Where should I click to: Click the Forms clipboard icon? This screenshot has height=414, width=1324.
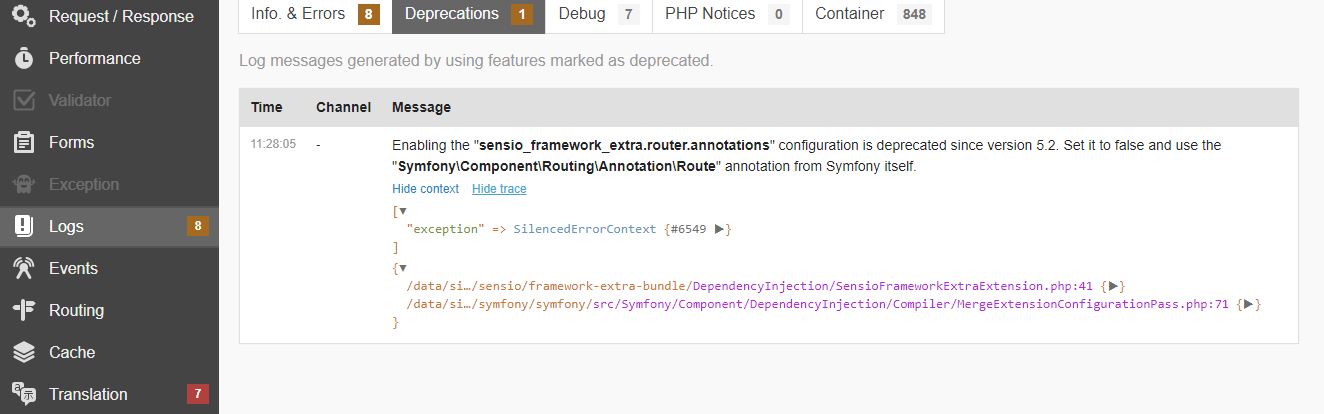24,142
